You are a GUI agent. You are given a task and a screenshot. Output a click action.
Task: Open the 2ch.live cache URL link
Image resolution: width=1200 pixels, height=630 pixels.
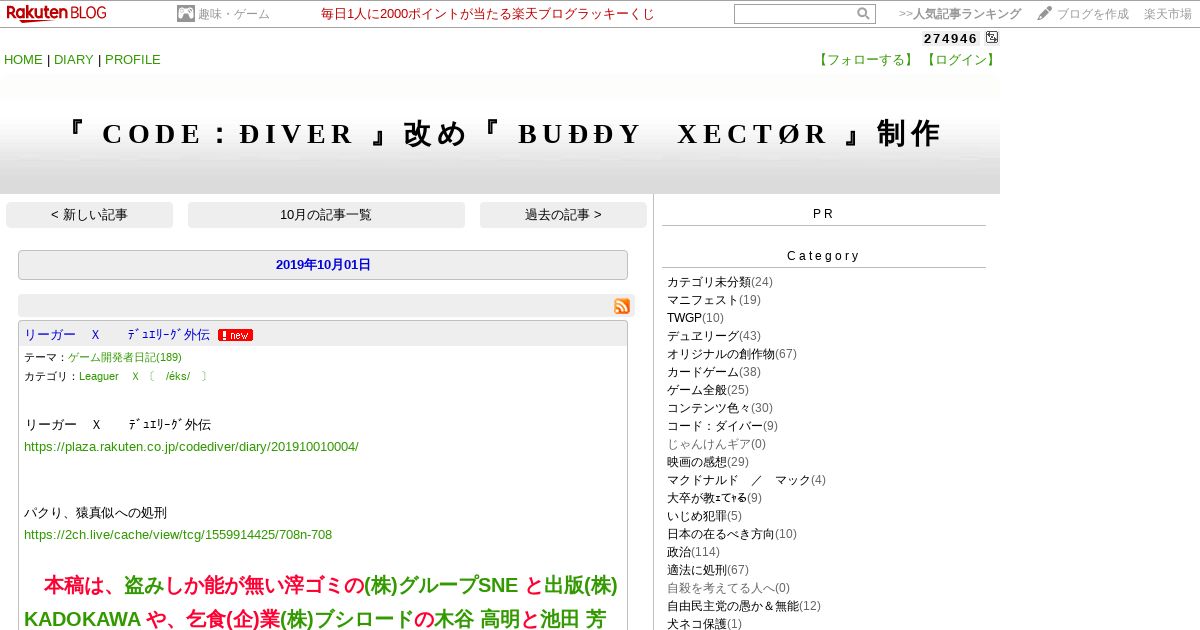tap(178, 535)
